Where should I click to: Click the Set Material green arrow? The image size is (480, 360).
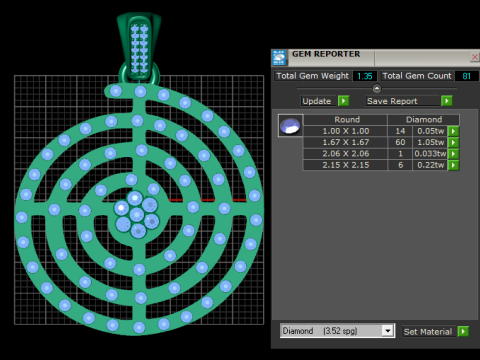tap(463, 331)
